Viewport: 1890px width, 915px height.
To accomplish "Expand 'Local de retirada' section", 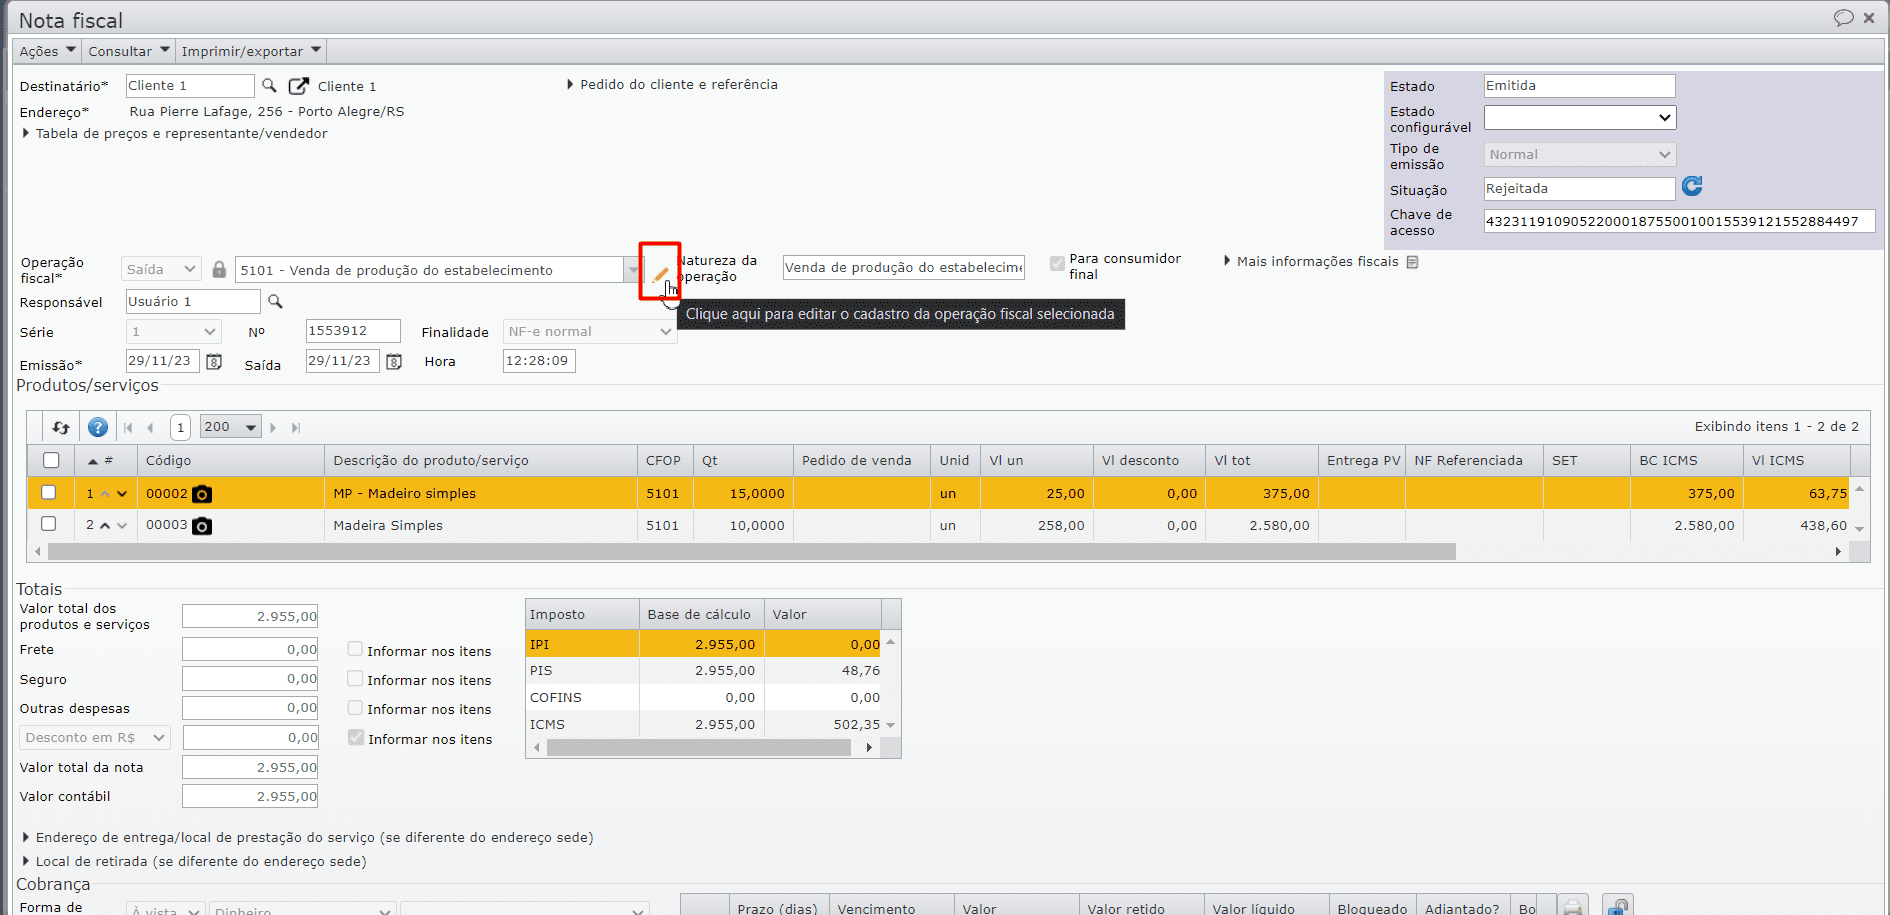I will 194,862.
